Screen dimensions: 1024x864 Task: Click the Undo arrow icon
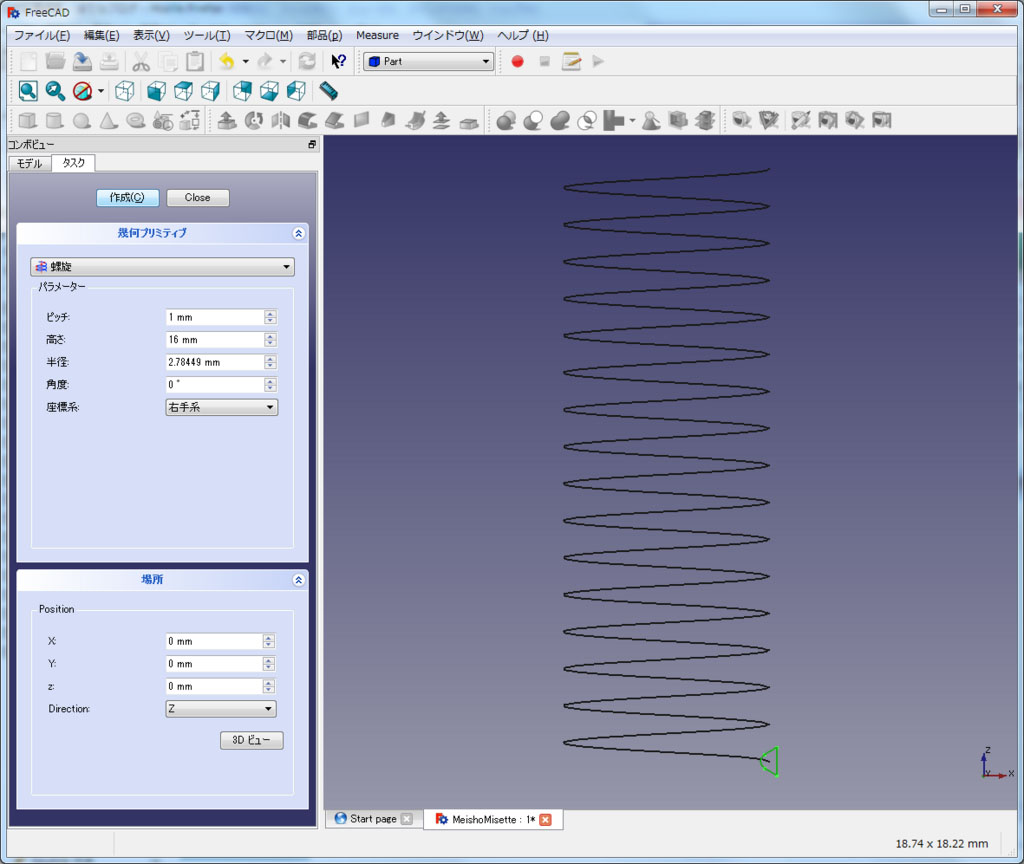pos(227,61)
